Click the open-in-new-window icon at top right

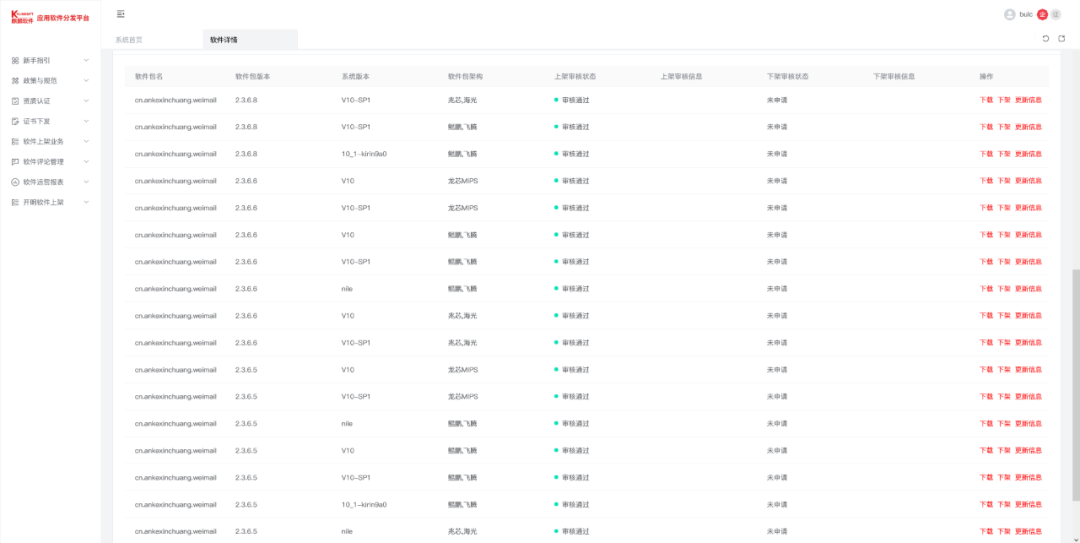click(x=1062, y=39)
